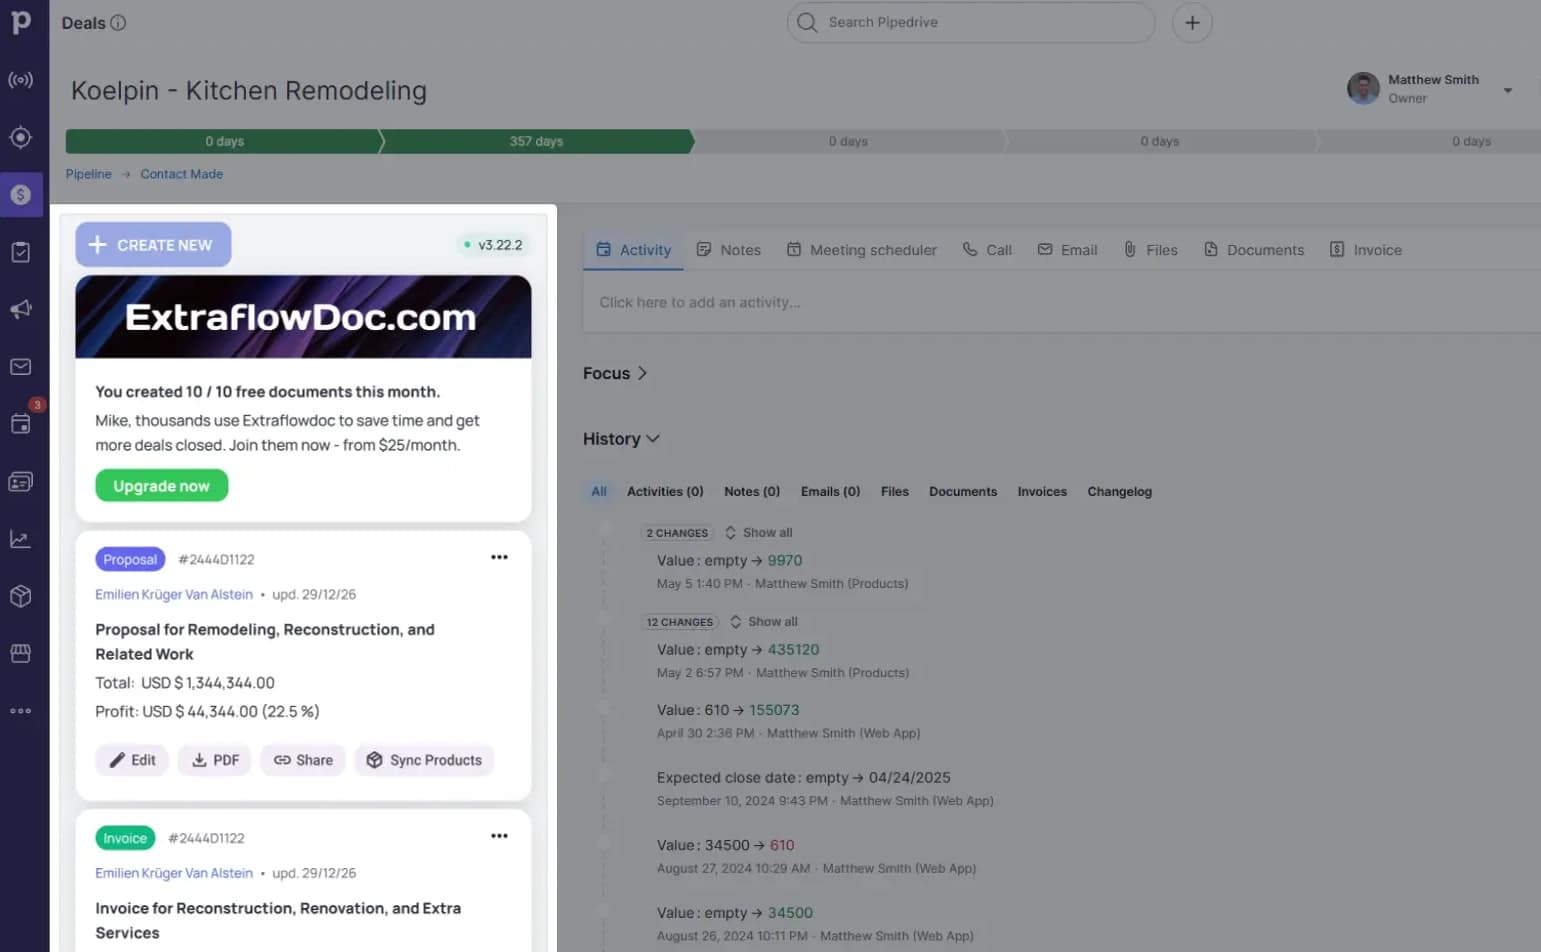This screenshot has height=952, width=1541.
Task: Expand Show all next to 2 CHANGES
Action: [758, 533]
